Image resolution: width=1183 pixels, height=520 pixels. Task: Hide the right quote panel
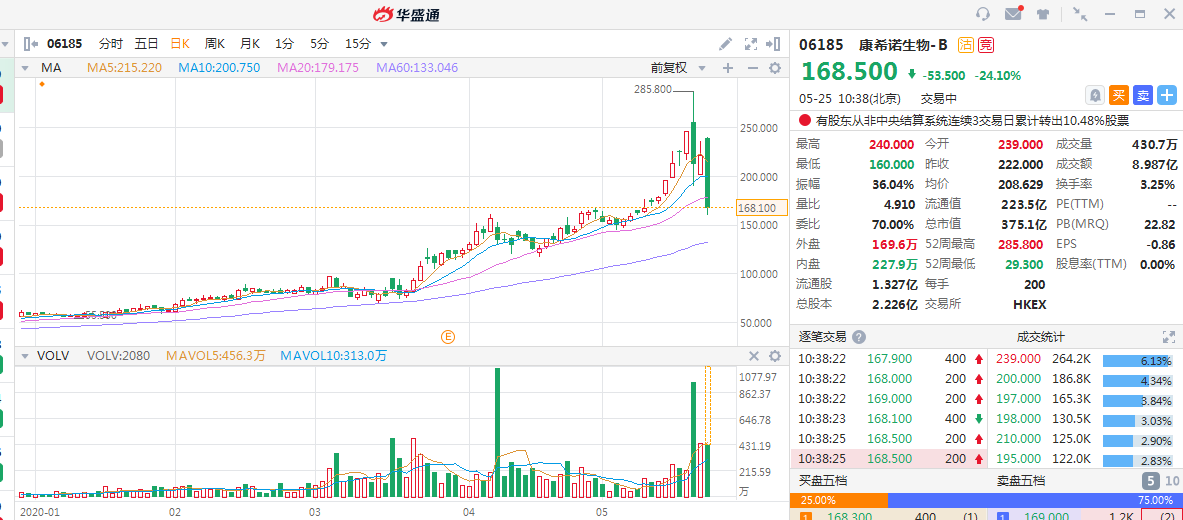coord(773,44)
